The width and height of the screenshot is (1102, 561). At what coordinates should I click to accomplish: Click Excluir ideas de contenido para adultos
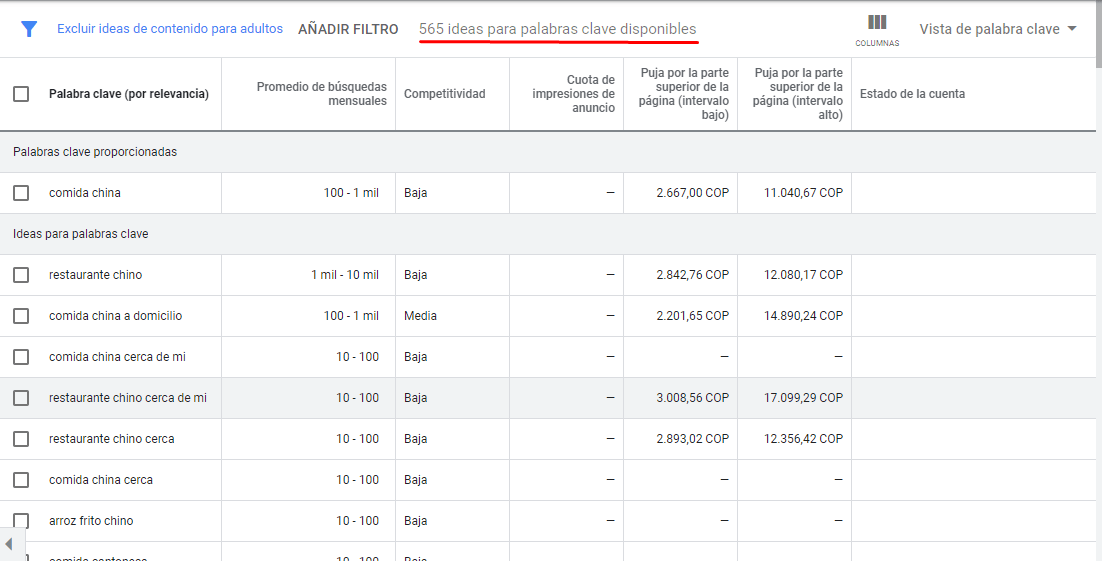click(170, 29)
